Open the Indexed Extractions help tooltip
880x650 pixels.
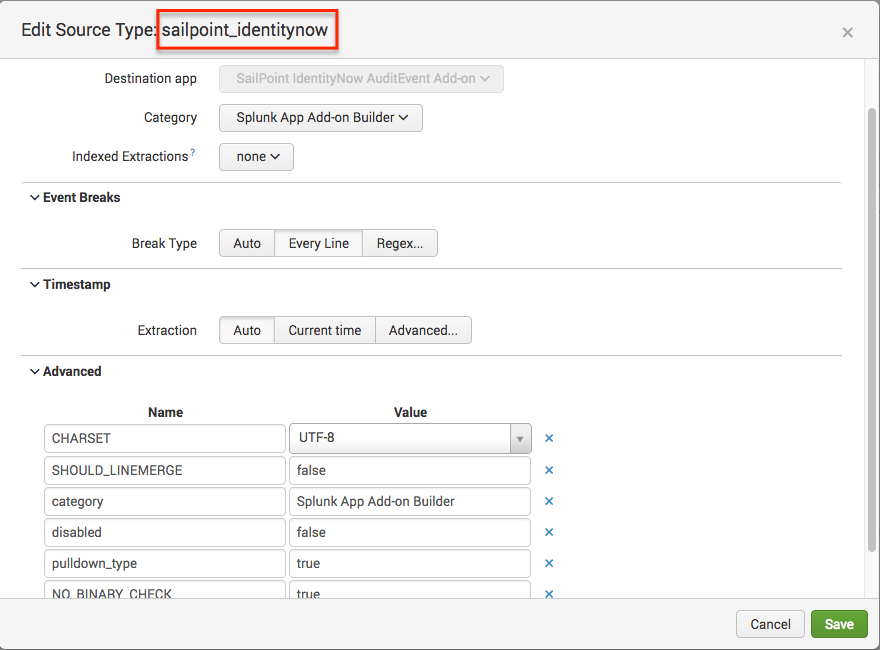[x=192, y=154]
